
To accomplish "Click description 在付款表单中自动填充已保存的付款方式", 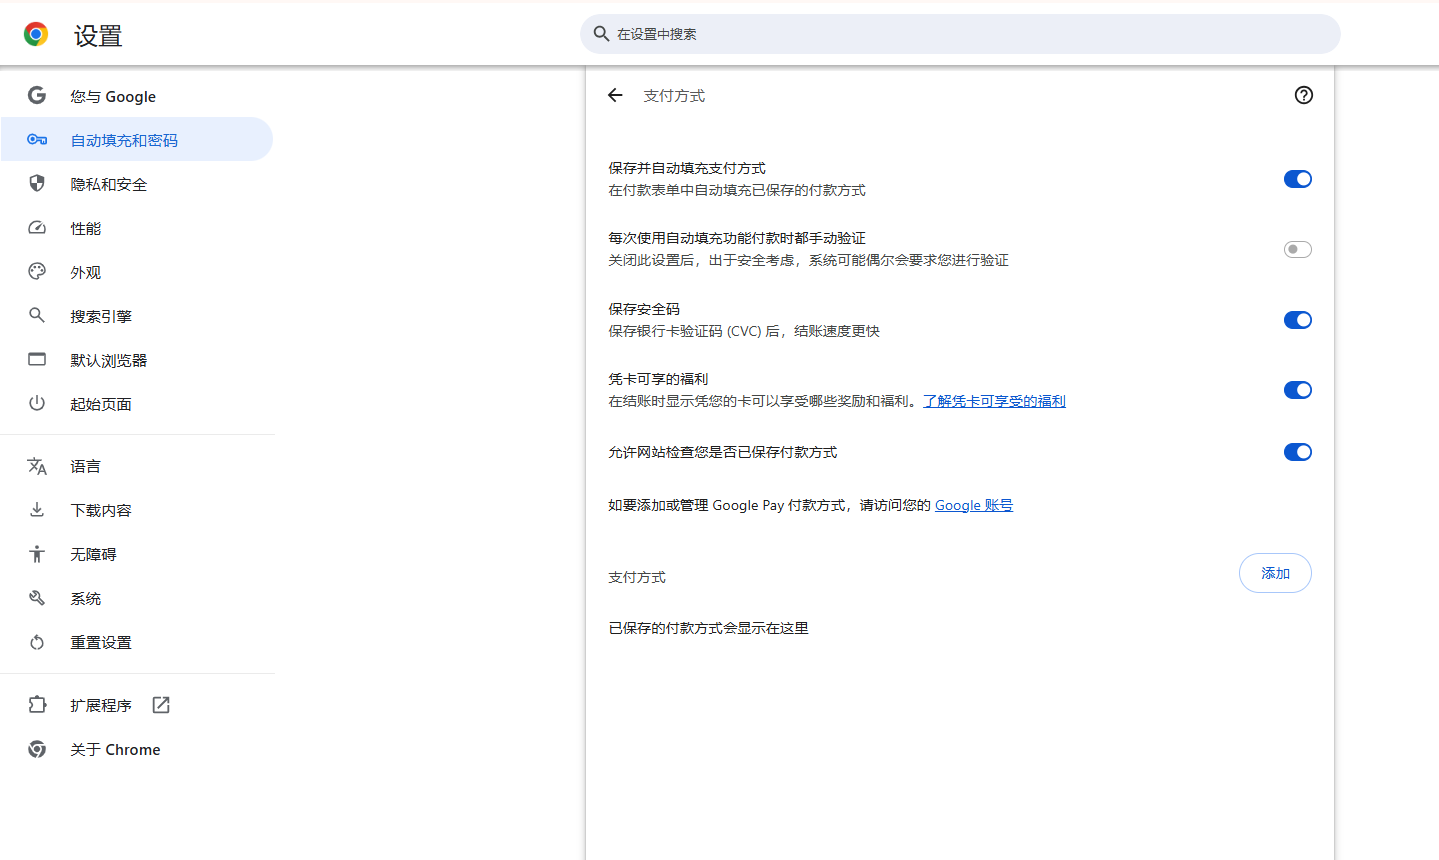I will click(737, 190).
